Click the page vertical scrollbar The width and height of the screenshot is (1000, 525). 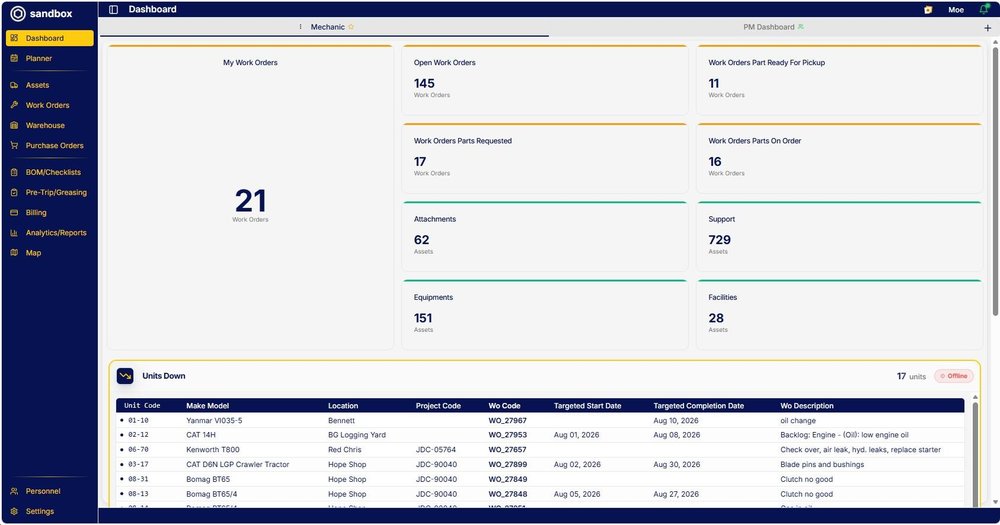coord(995,181)
